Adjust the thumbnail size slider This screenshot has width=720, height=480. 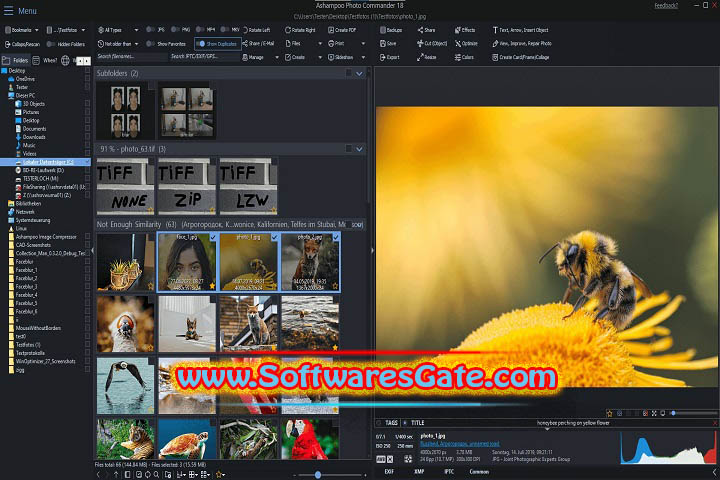(318, 474)
